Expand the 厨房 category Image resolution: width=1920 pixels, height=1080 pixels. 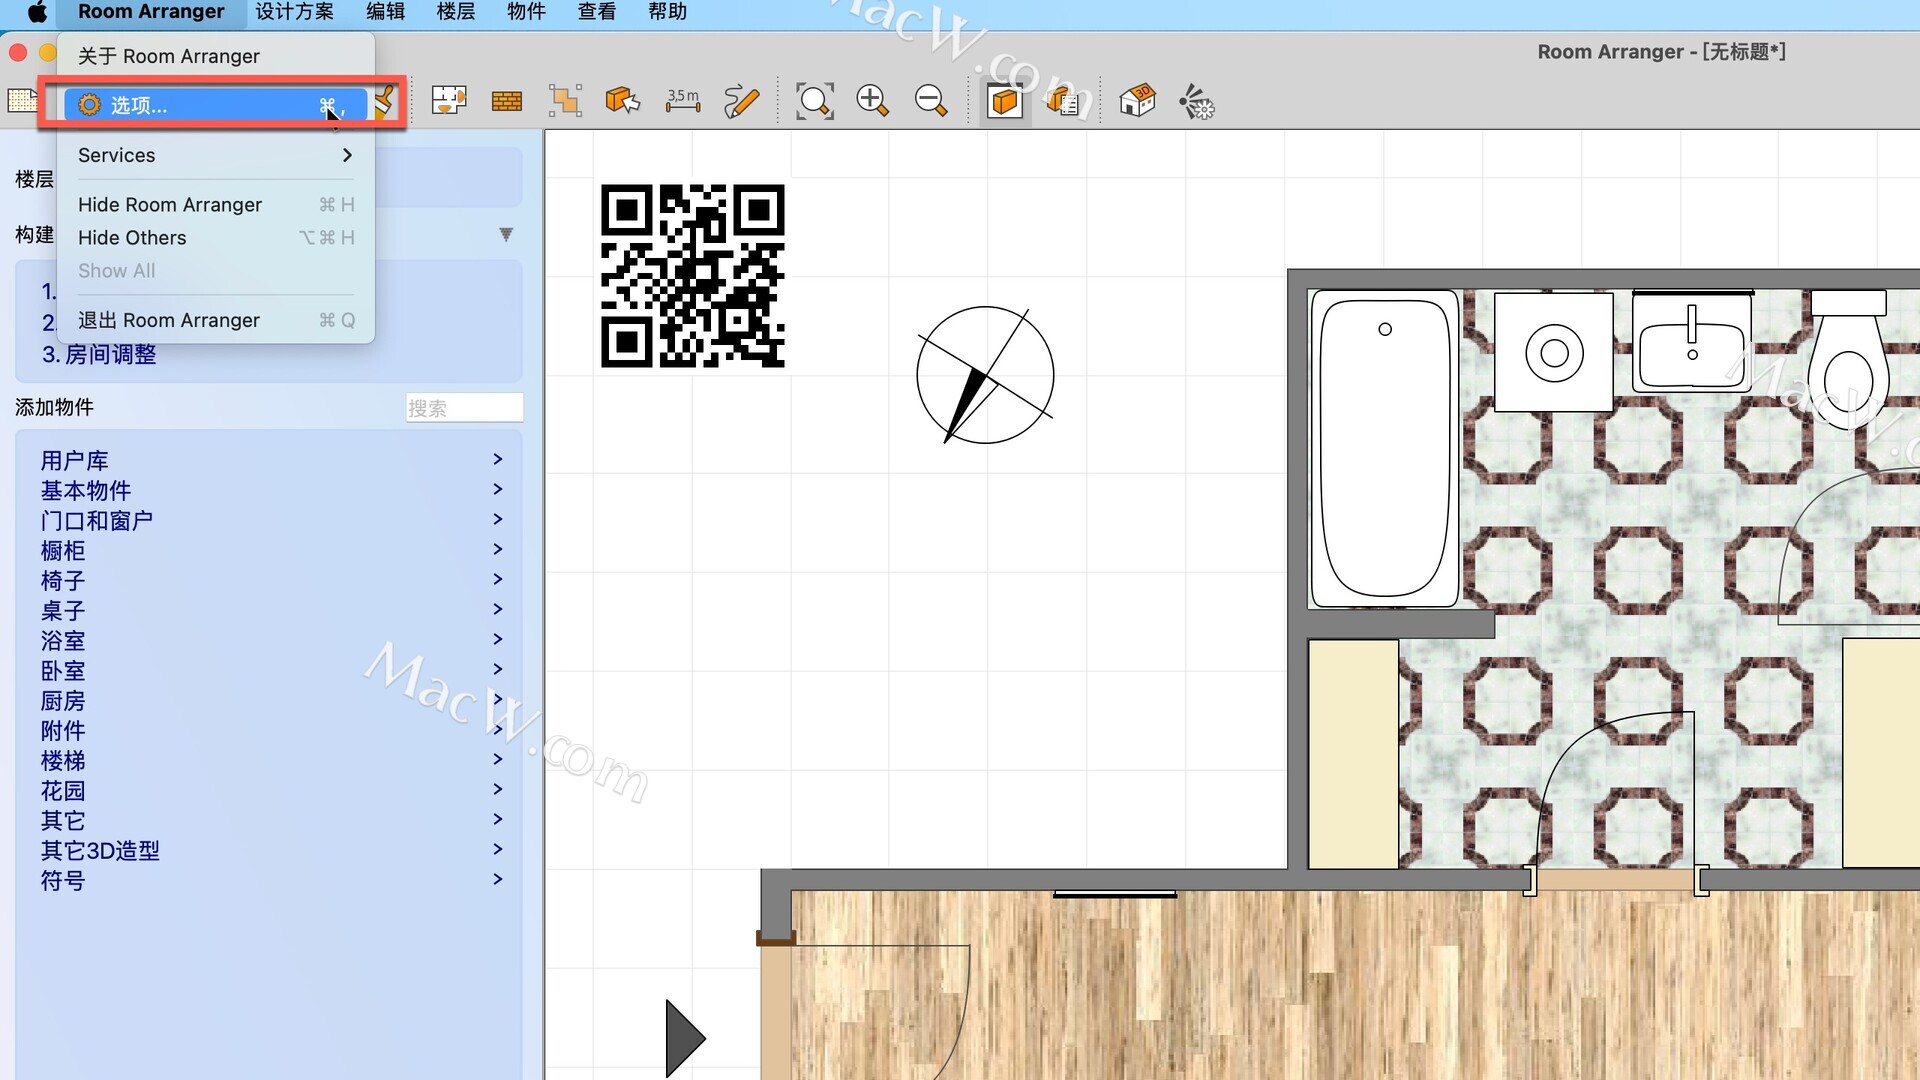(x=270, y=700)
